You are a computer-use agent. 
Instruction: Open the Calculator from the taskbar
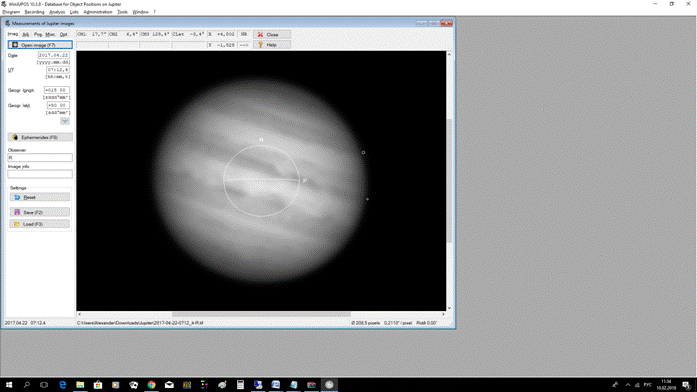[240, 385]
